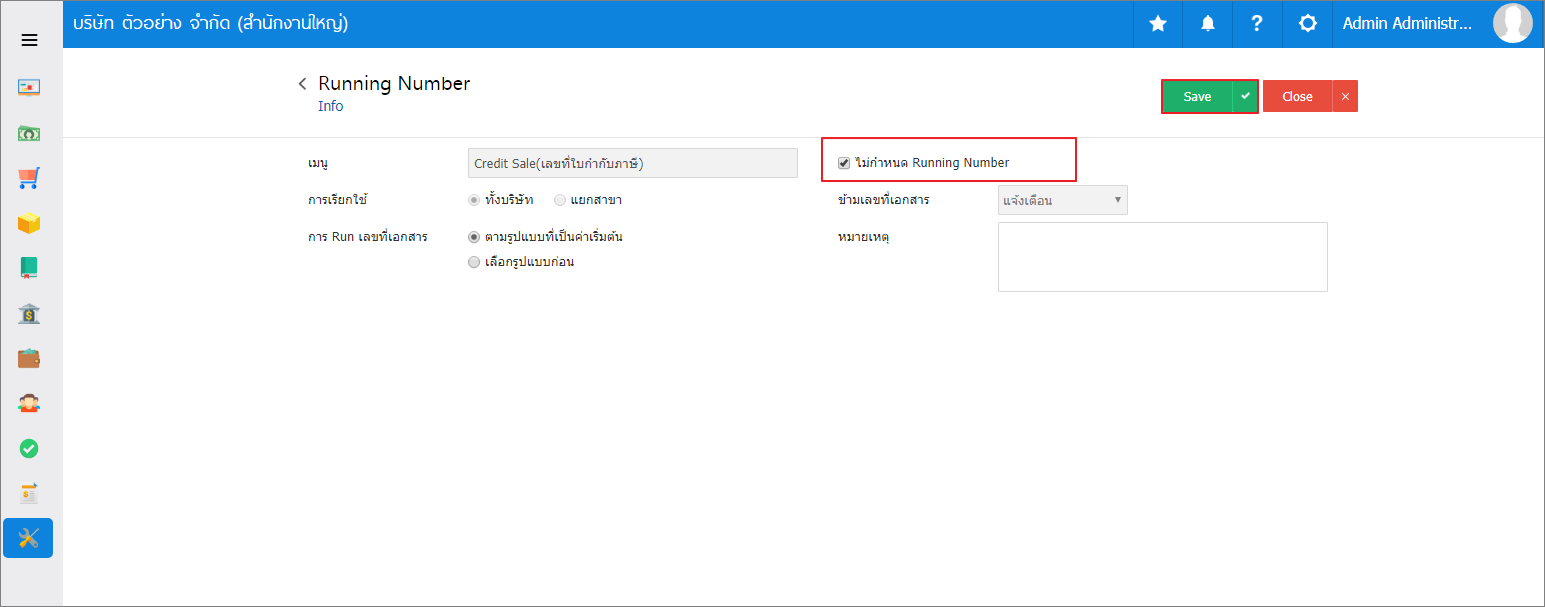Select the ทั้งบริษัท radio button
This screenshot has height=607, width=1545.
click(x=475, y=200)
